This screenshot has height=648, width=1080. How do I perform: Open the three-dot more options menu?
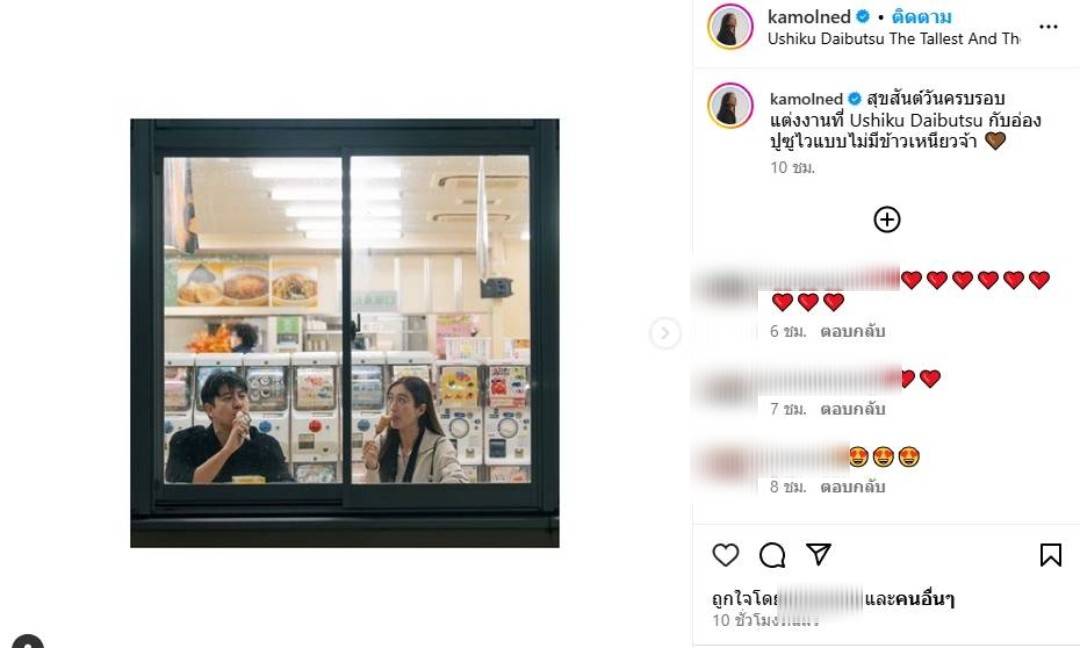1048,27
